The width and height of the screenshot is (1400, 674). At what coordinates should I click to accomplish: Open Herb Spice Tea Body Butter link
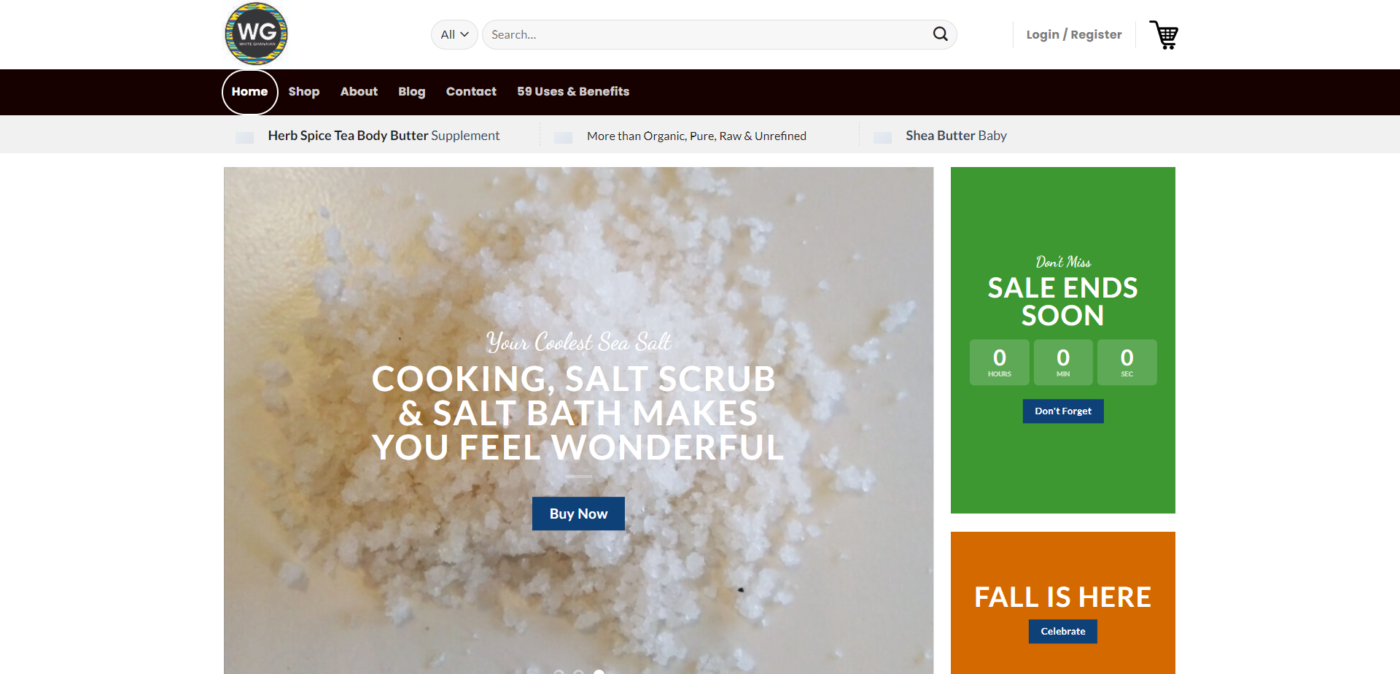tap(348, 136)
